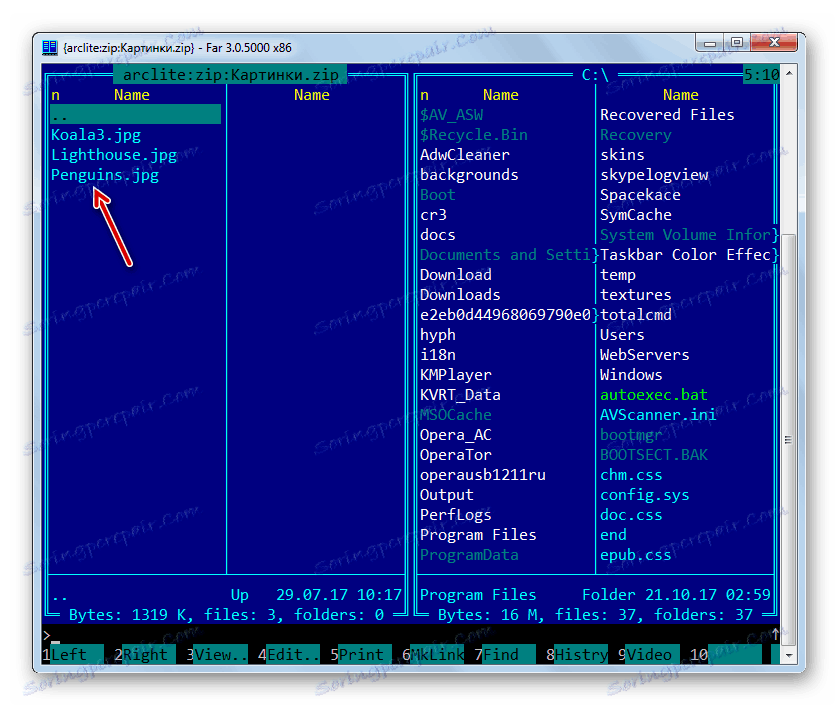Select the KMPlayer folder
This screenshot has height=706, width=839.
[x=456, y=375]
